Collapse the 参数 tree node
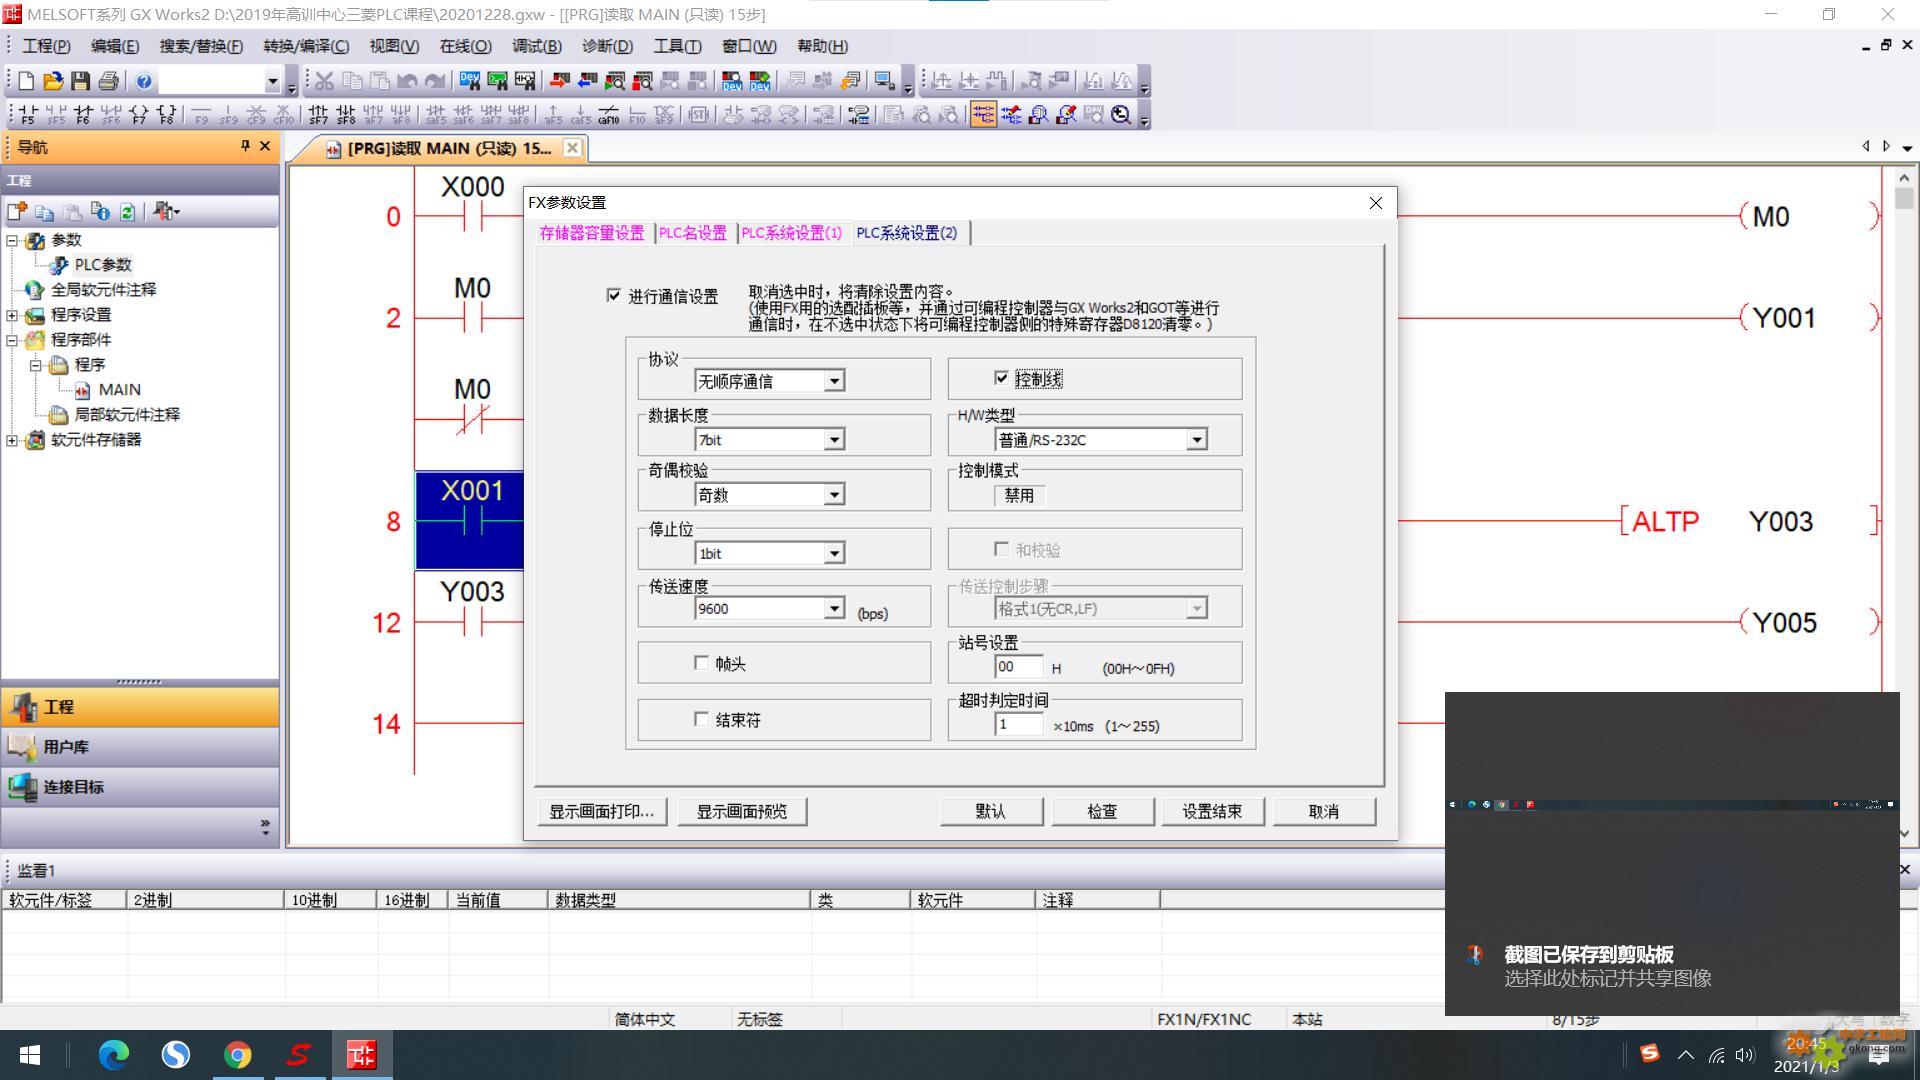The image size is (1920, 1080). (12, 241)
